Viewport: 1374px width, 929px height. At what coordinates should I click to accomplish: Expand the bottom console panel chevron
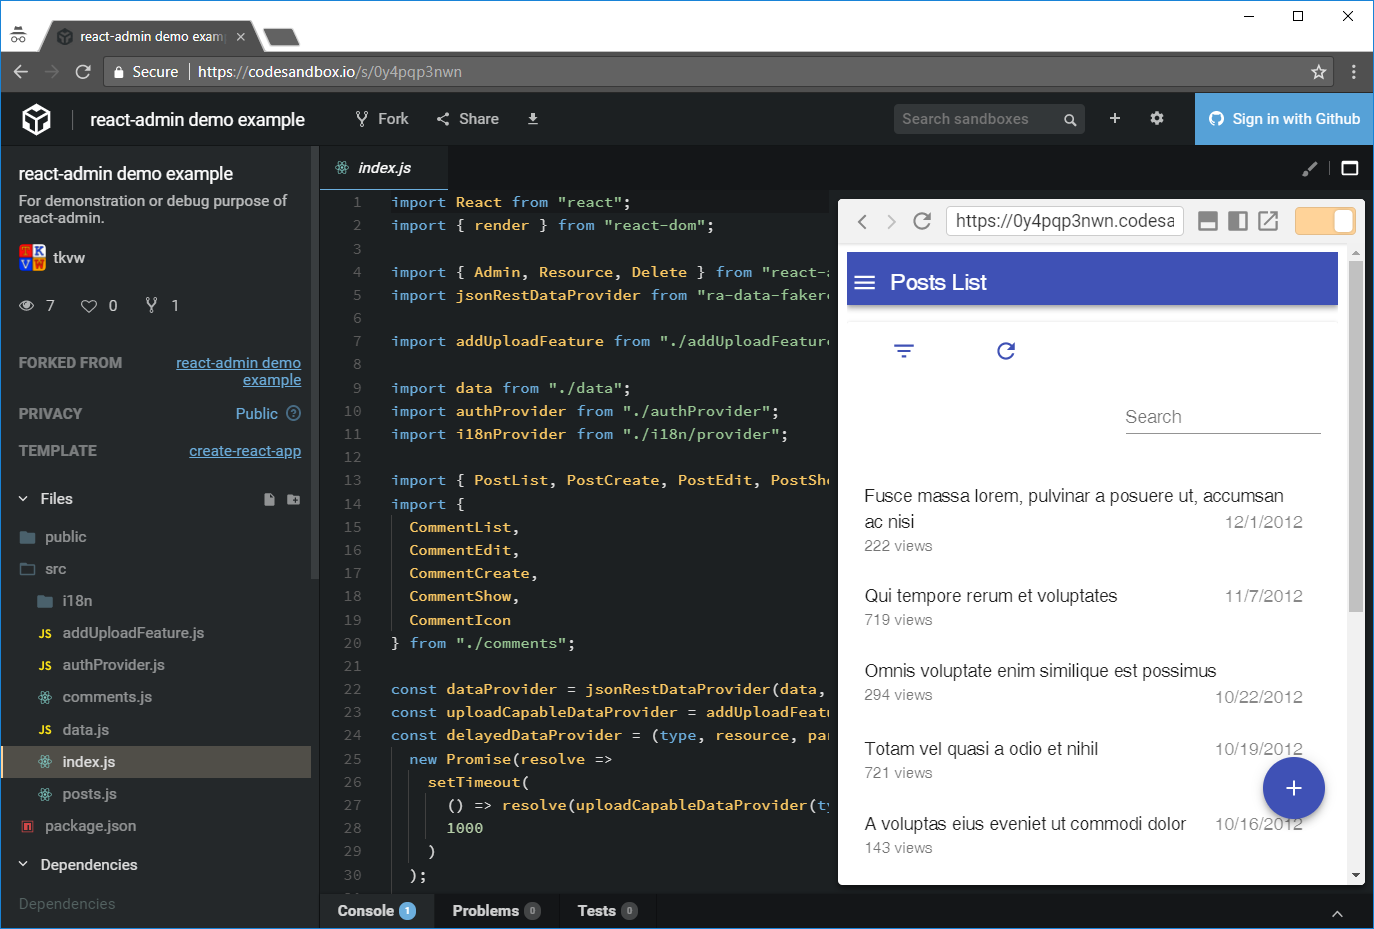[1337, 913]
